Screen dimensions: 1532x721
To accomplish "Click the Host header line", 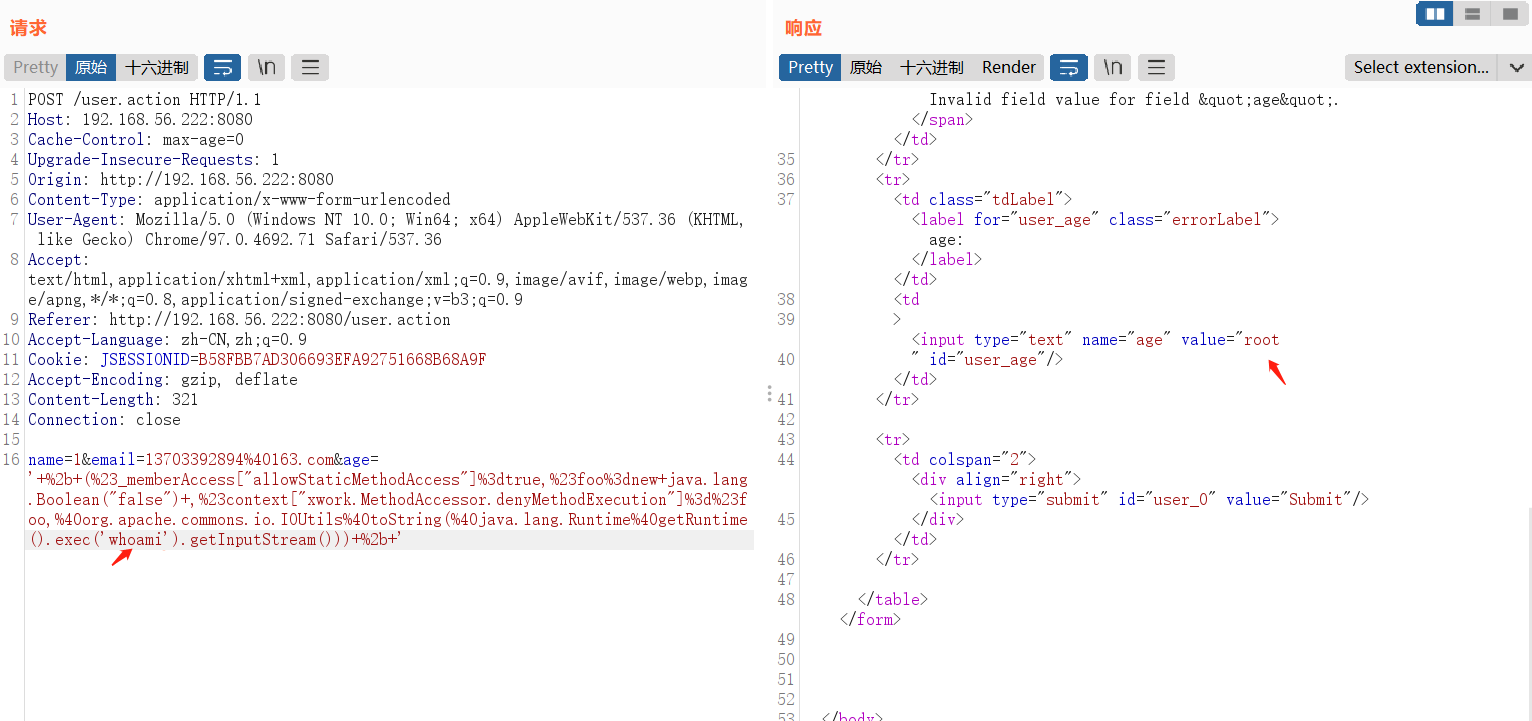I will [x=140, y=119].
